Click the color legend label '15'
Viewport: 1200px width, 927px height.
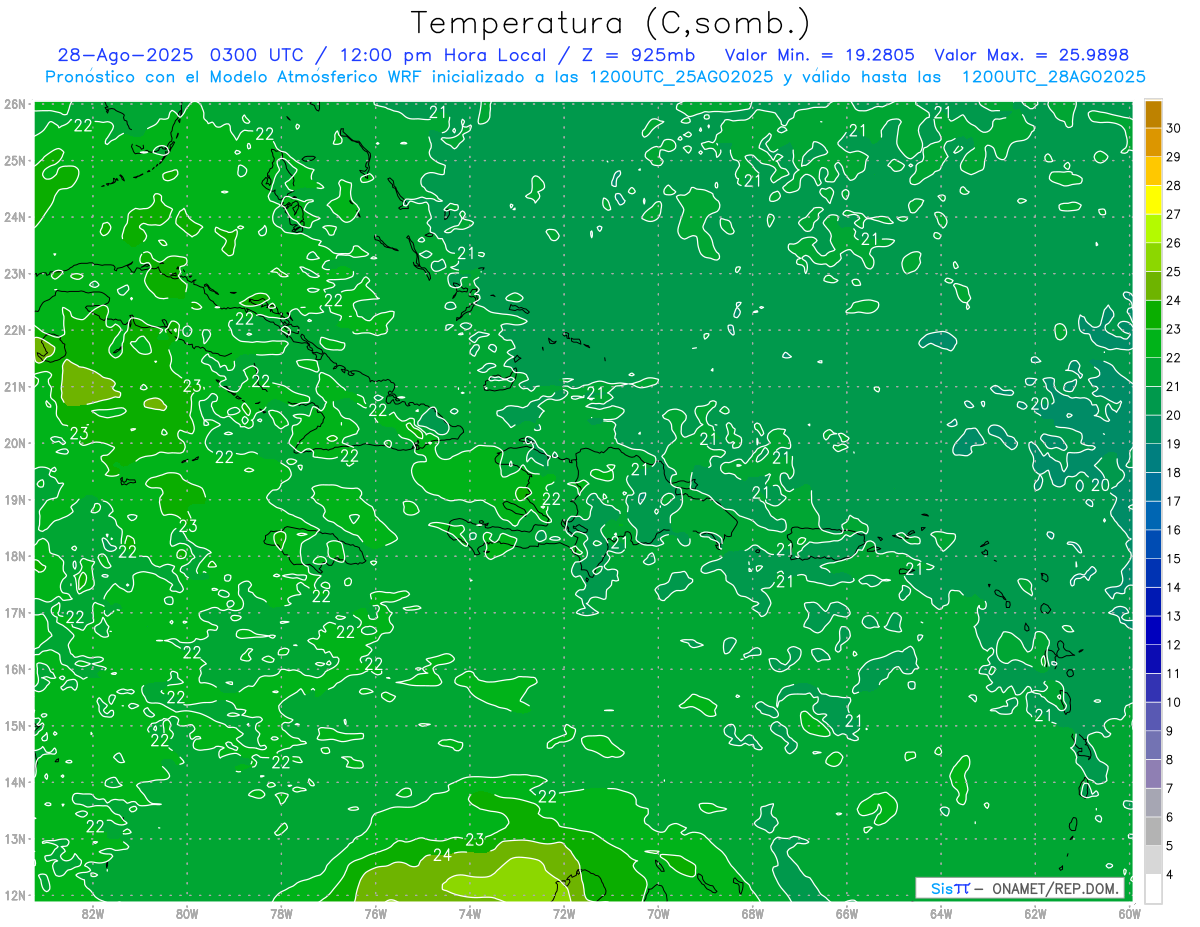click(1173, 558)
